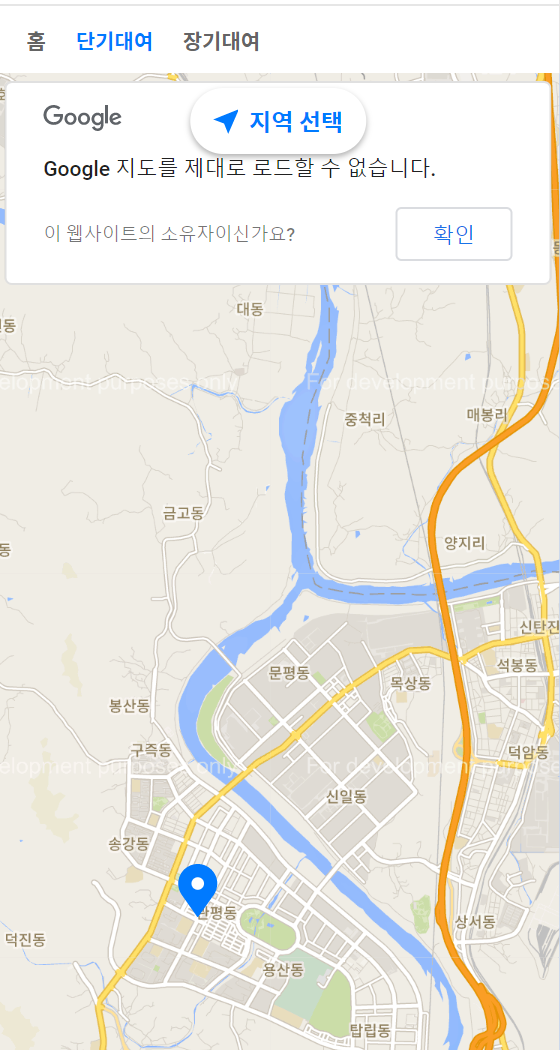Switch to the 단기대여 tab
The image size is (560, 1050).
click(115, 42)
